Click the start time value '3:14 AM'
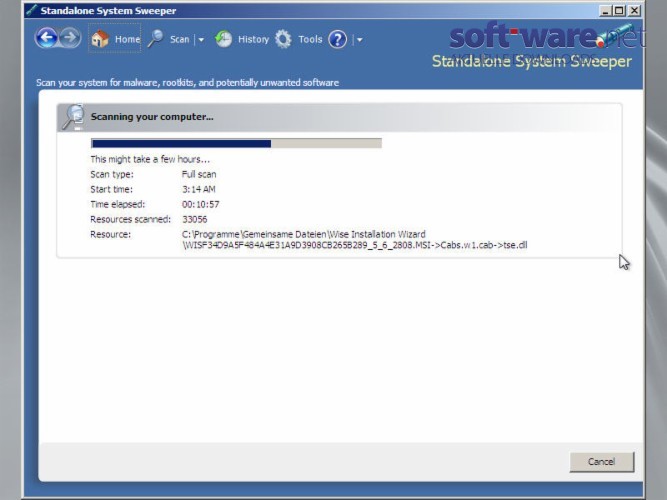Screen dimensions: 667x500 [199, 189]
